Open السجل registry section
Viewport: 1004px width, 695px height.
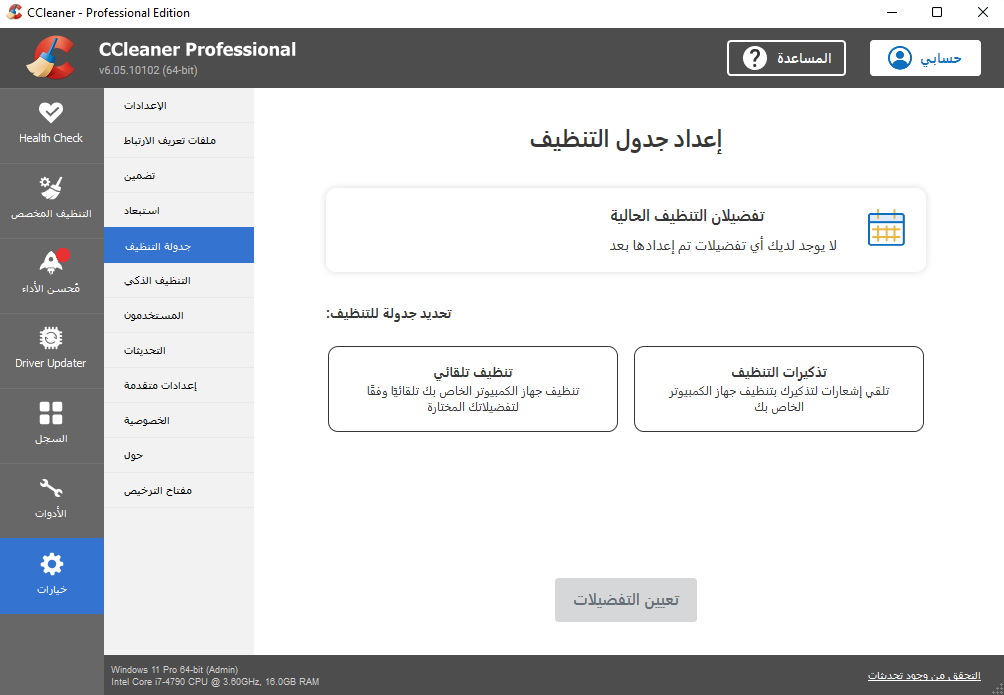pyautogui.click(x=51, y=425)
